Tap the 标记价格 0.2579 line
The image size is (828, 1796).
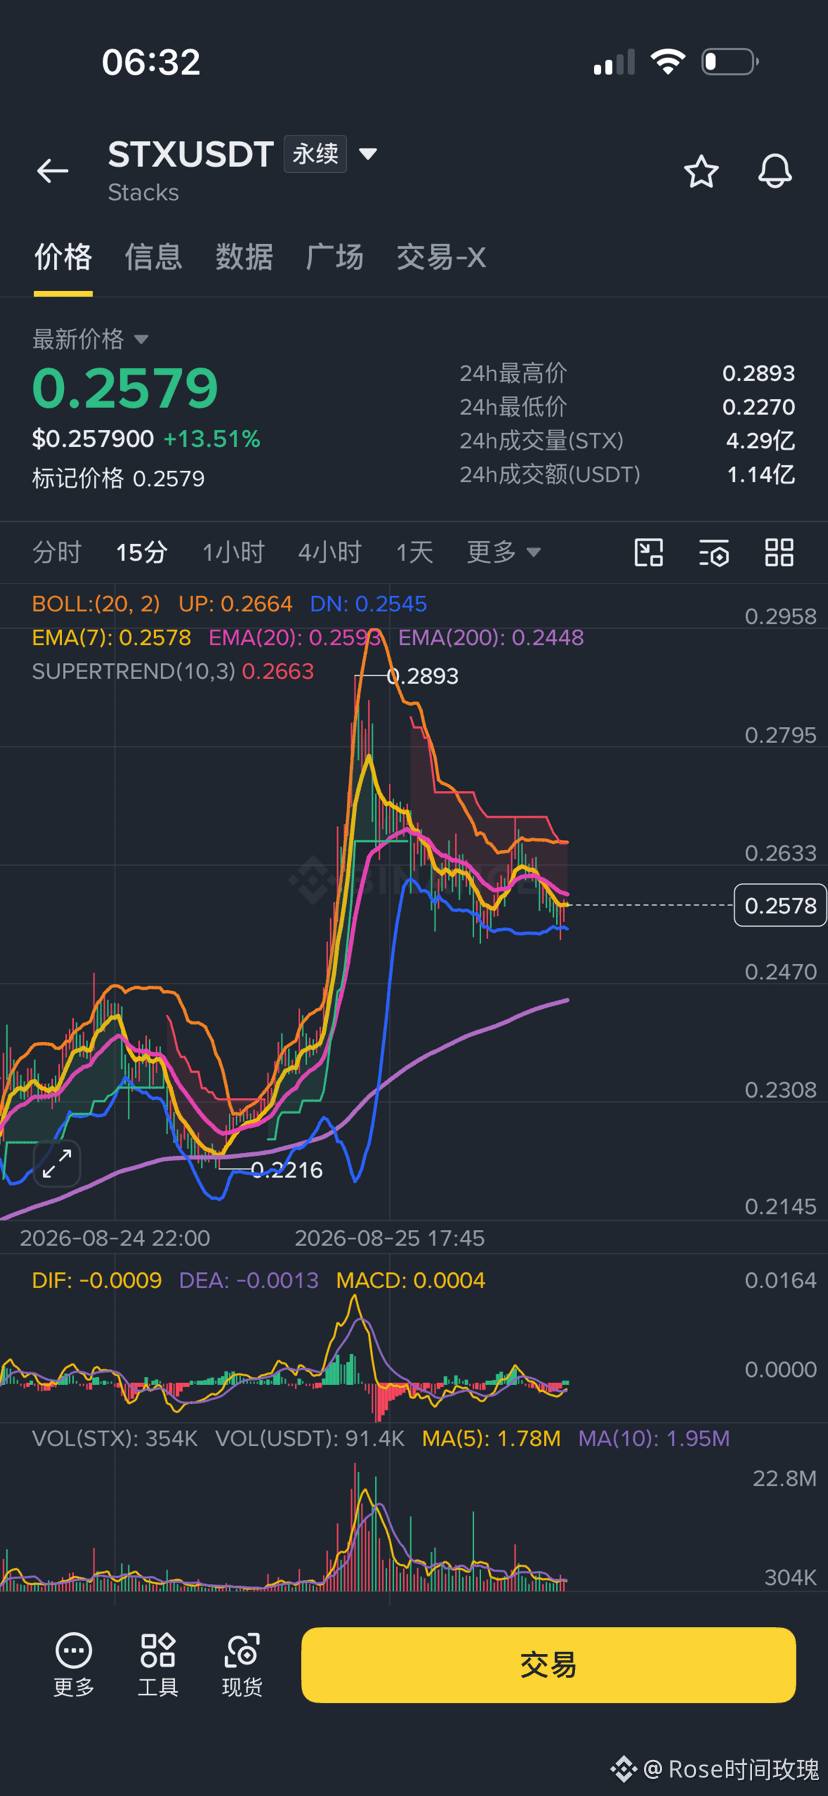pyautogui.click(x=118, y=479)
